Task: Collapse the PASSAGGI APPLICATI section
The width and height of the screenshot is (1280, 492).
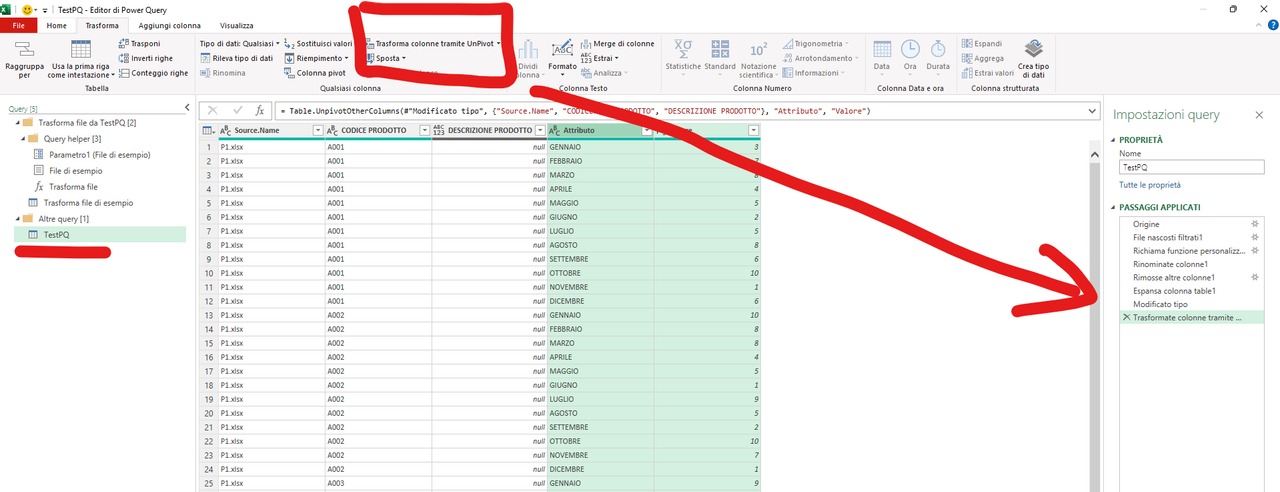Action: tap(1115, 207)
